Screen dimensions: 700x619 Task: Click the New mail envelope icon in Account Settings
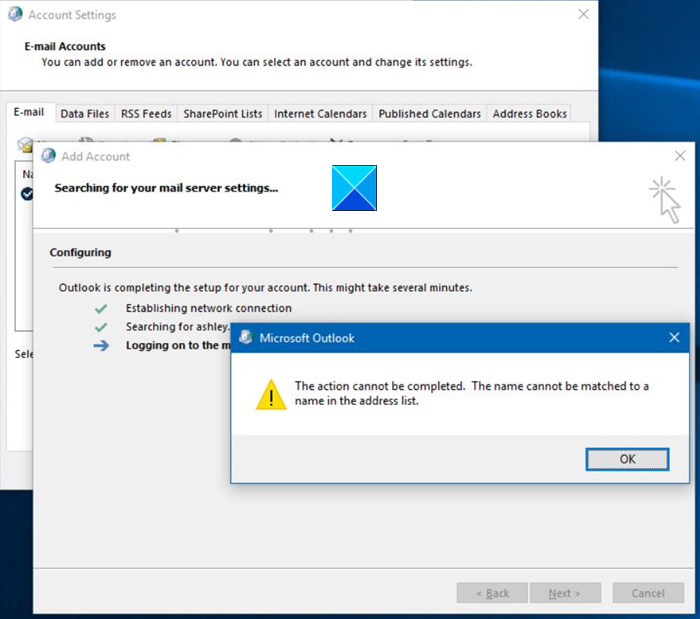pos(25,145)
